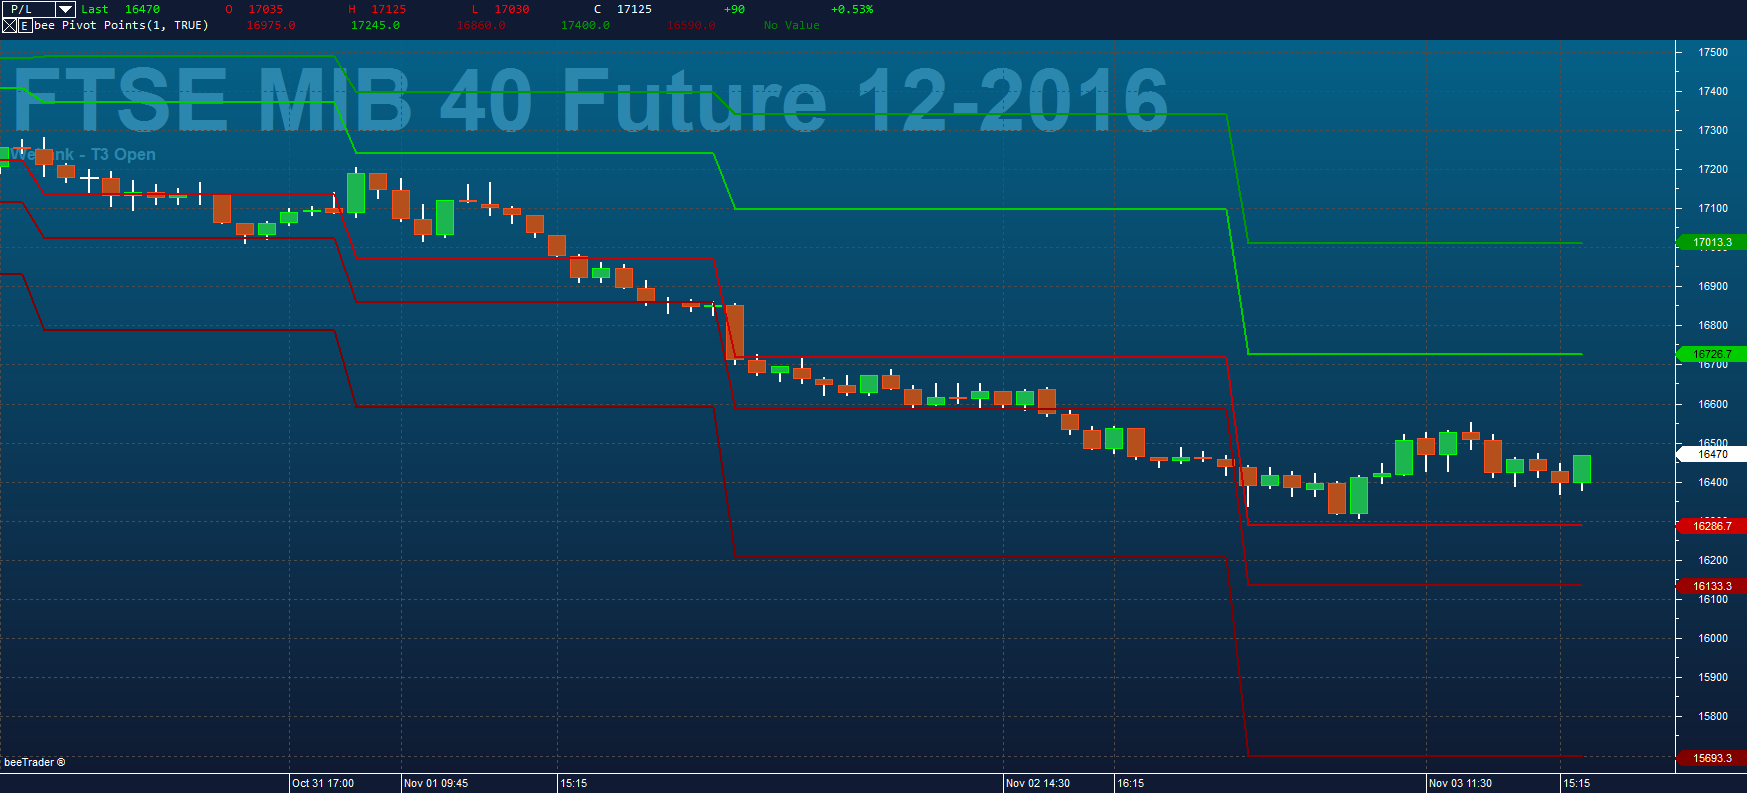Select the 16133.3 red support price tag
This screenshot has height=793, width=1747.
point(1711,586)
